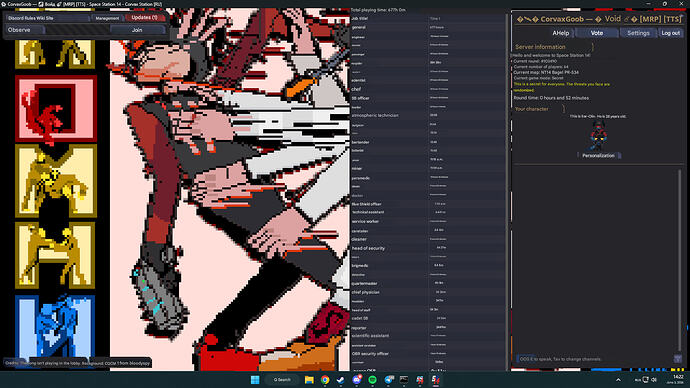Screen dimensions: 690x388
Task: Select the red pixel art thumbnail
Action: point(56,109)
